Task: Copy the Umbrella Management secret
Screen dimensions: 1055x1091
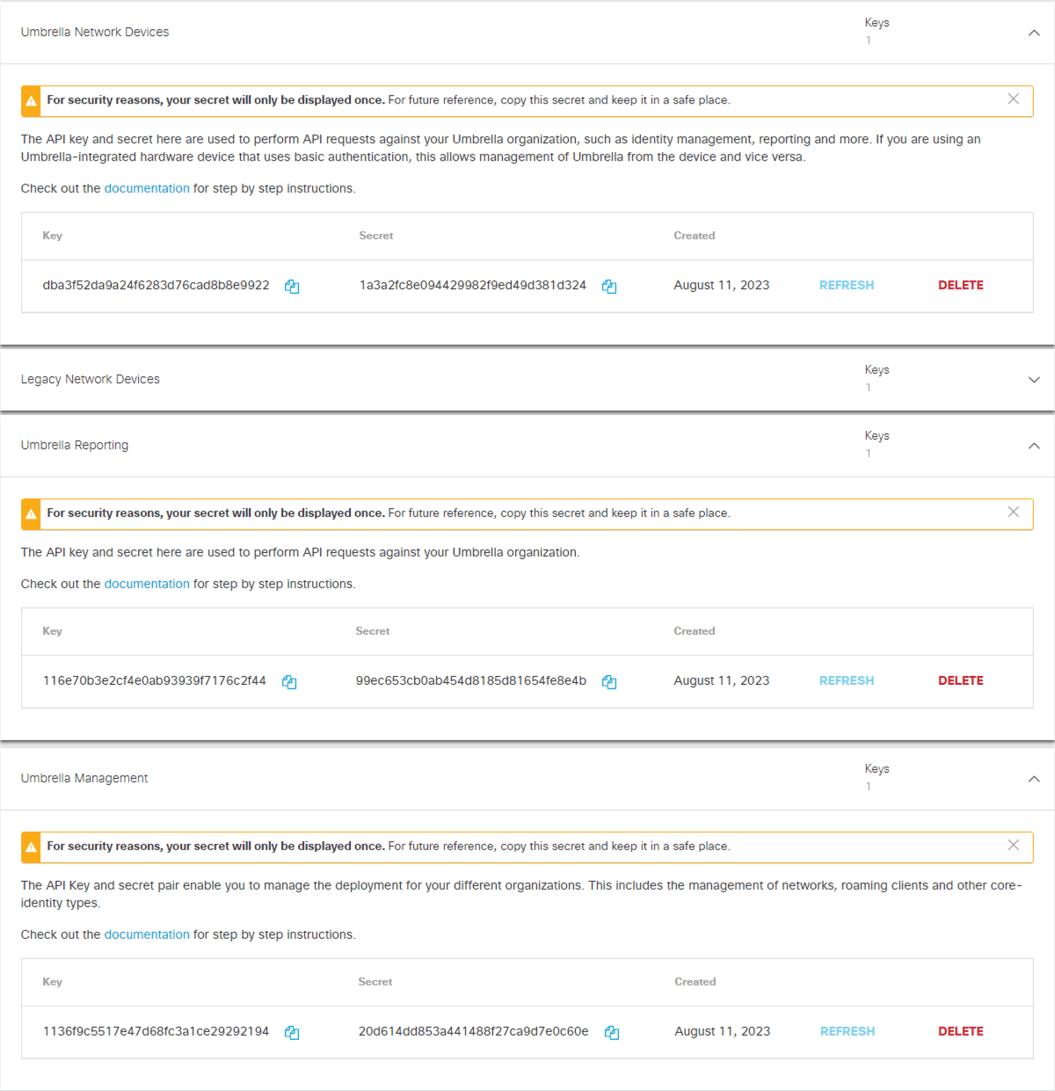Action: (612, 1033)
